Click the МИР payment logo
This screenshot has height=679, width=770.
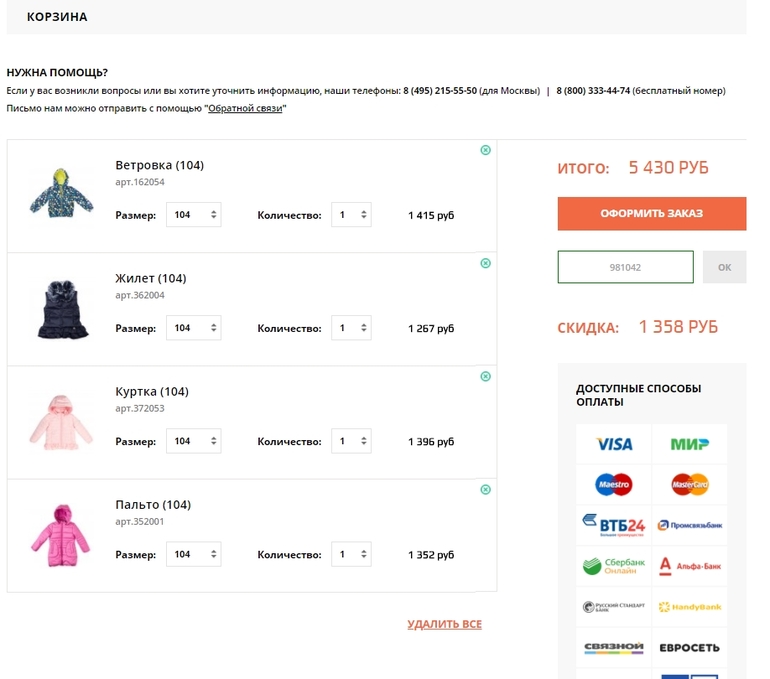(x=690, y=444)
